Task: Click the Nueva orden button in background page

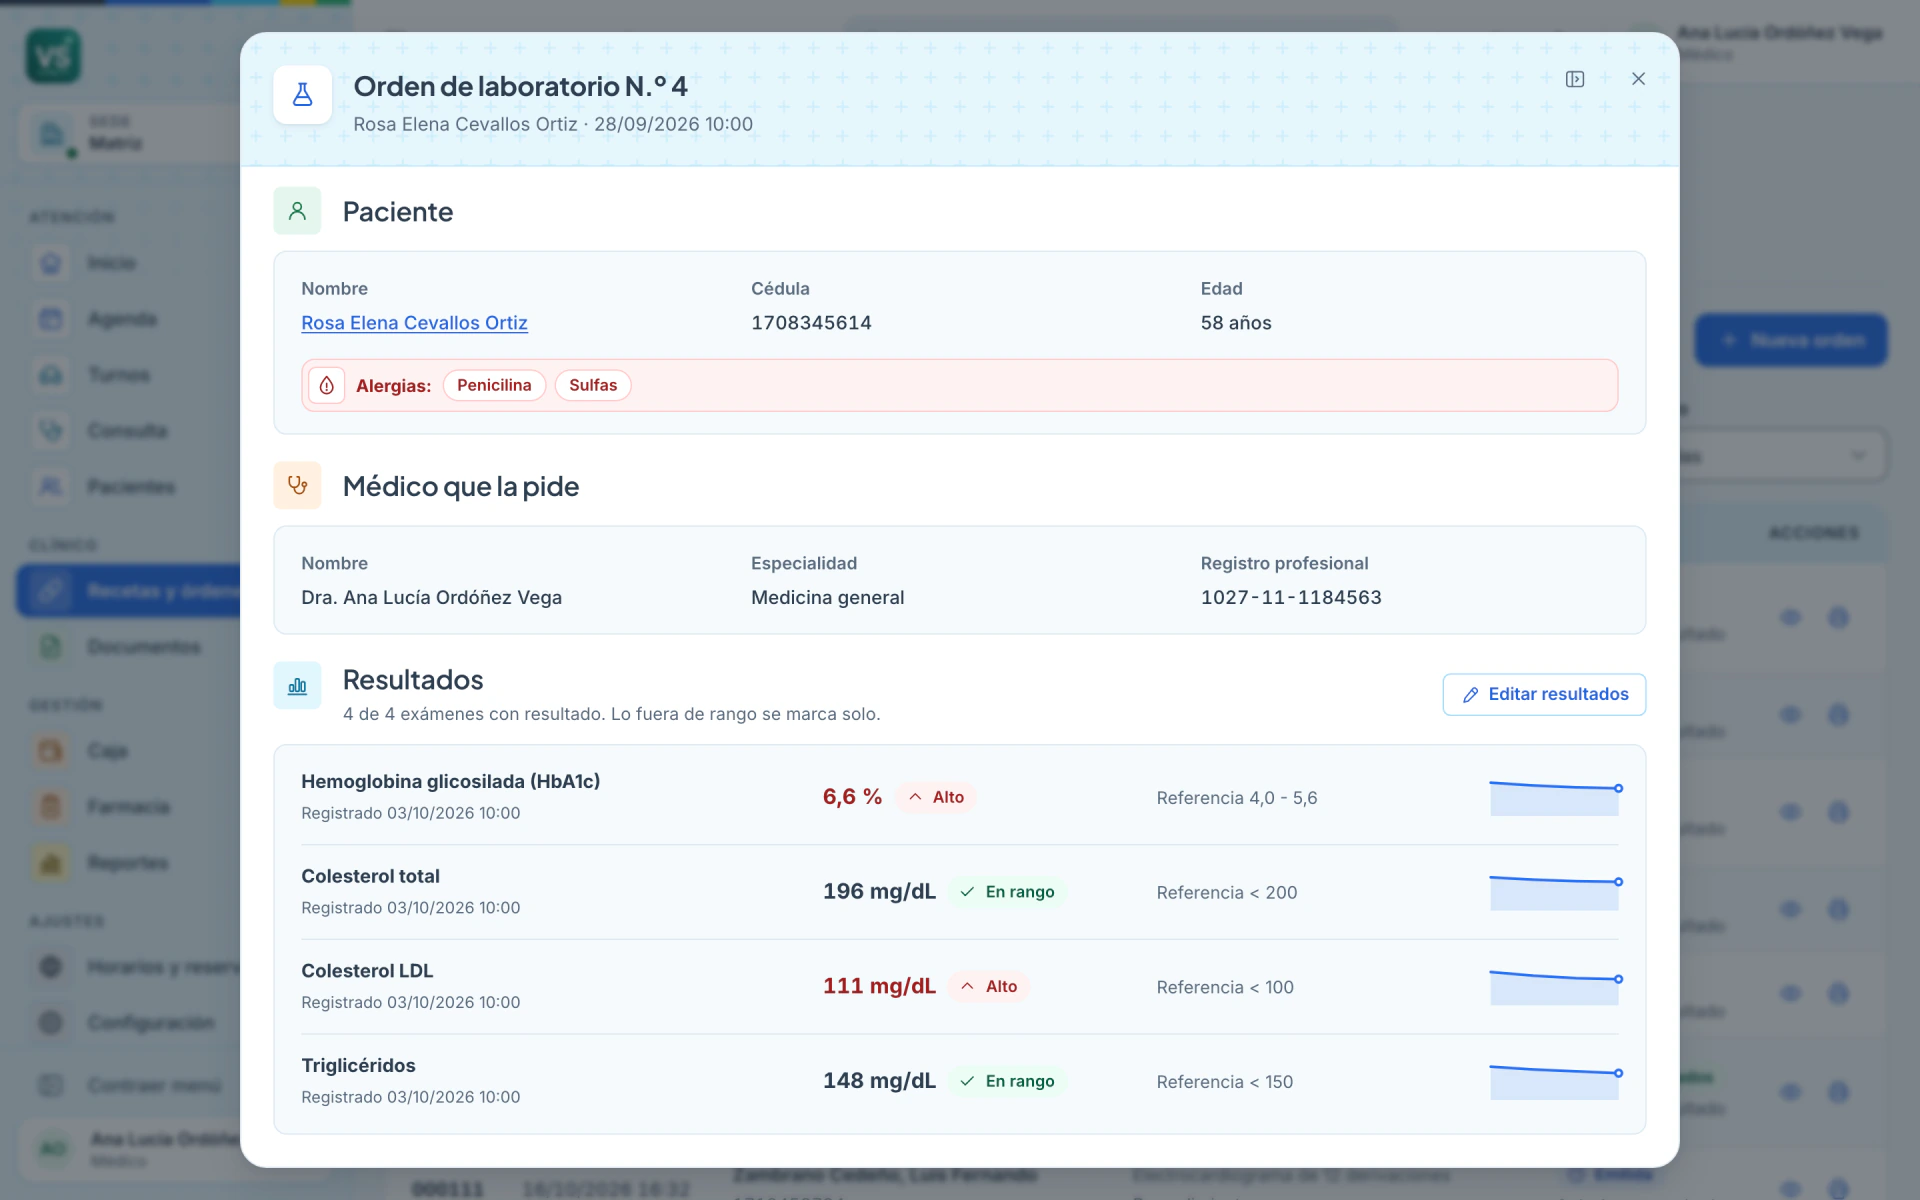Action: pos(1791,340)
